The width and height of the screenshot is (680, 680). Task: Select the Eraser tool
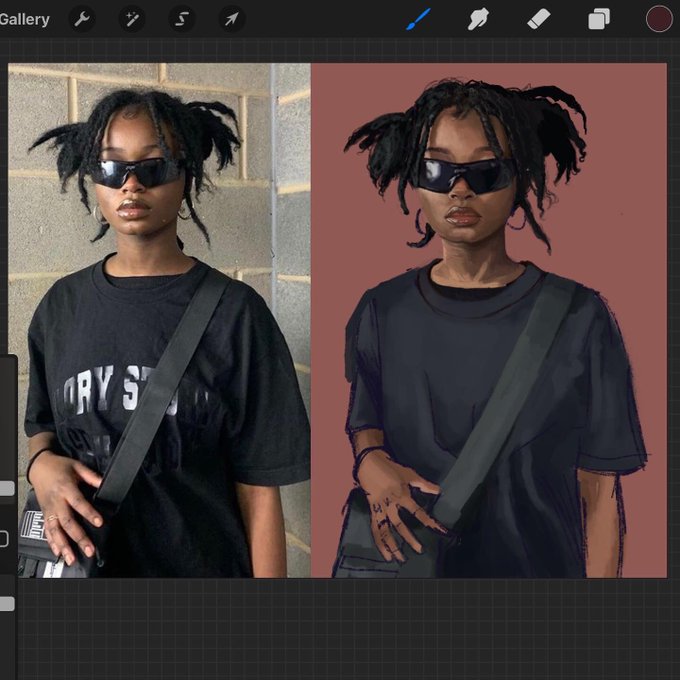click(539, 20)
